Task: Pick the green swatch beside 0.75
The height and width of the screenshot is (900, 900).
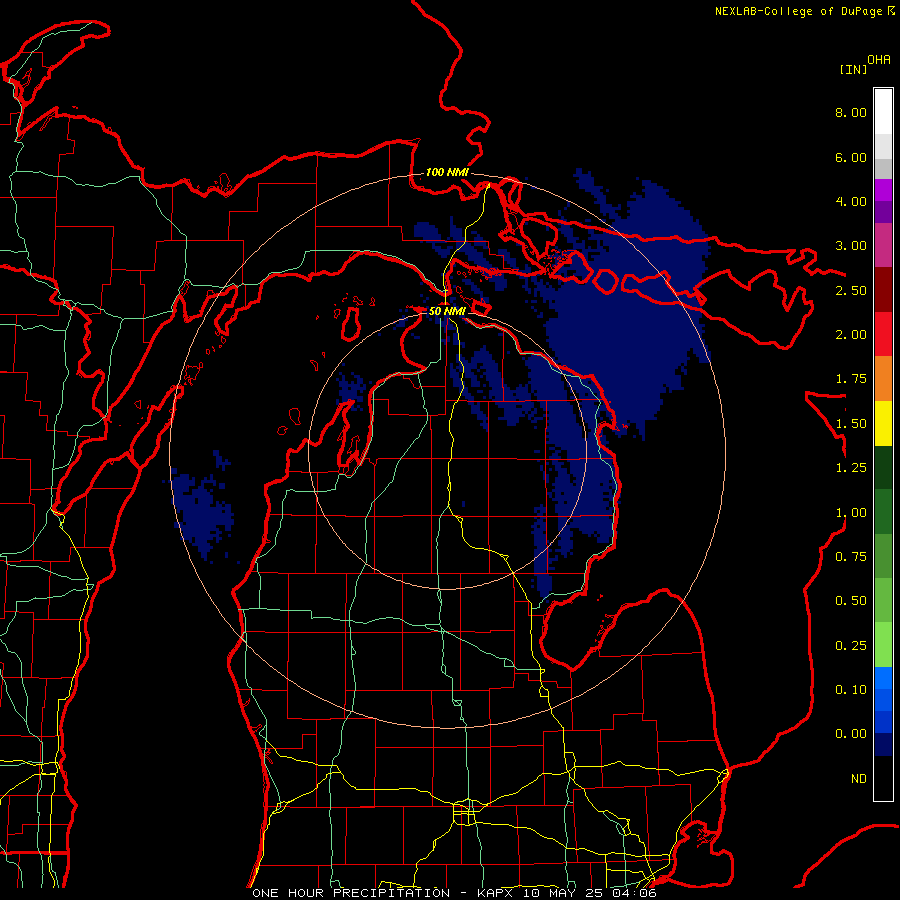Action: 883,557
